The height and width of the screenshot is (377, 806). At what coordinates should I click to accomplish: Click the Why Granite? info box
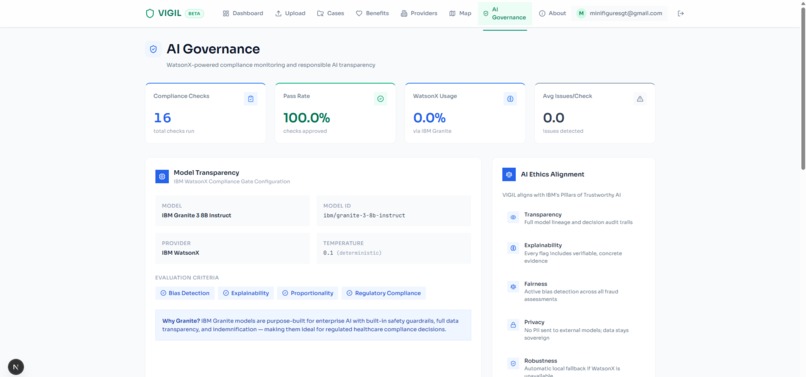pyautogui.click(x=313, y=325)
